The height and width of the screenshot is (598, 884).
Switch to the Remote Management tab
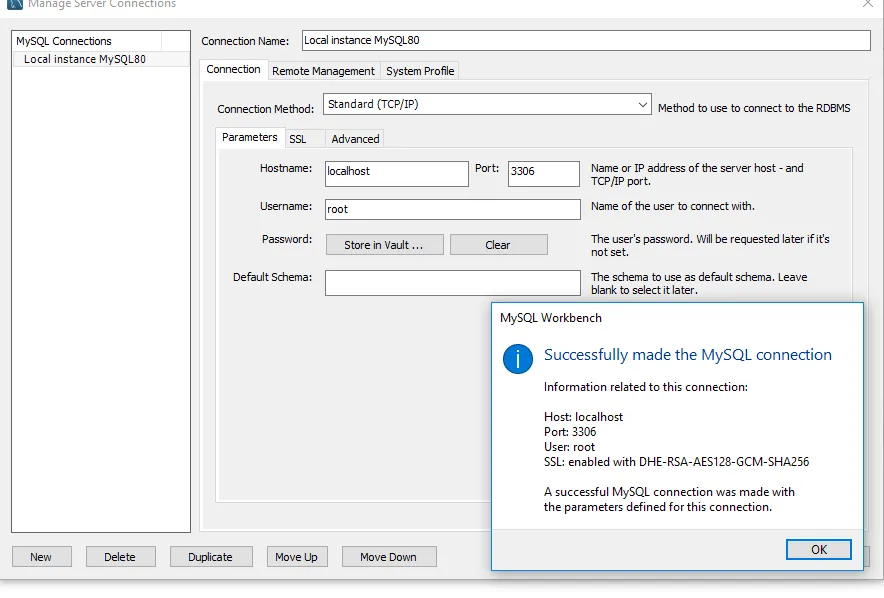click(x=323, y=71)
